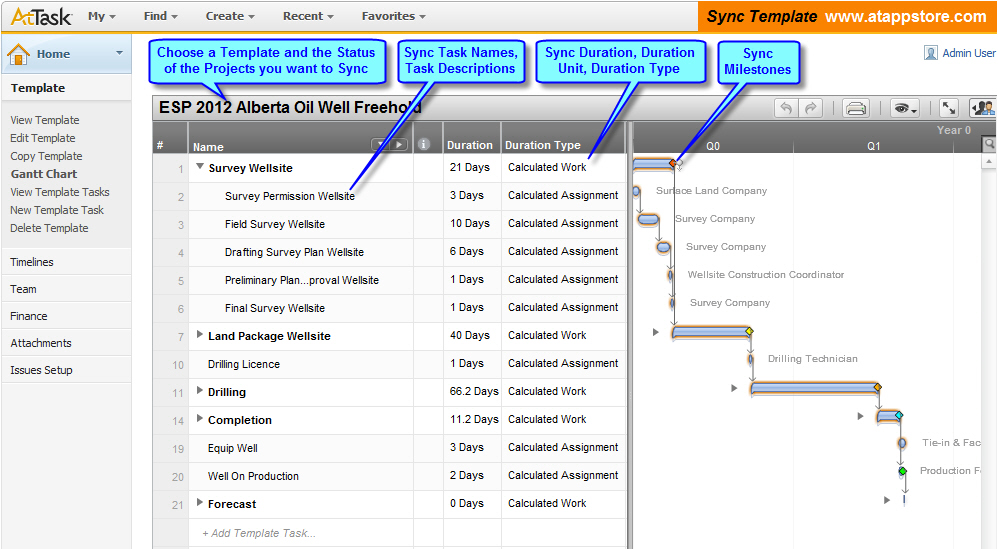Open the Home dropdown in sidebar
The width and height of the screenshot is (998, 549).
119,54
